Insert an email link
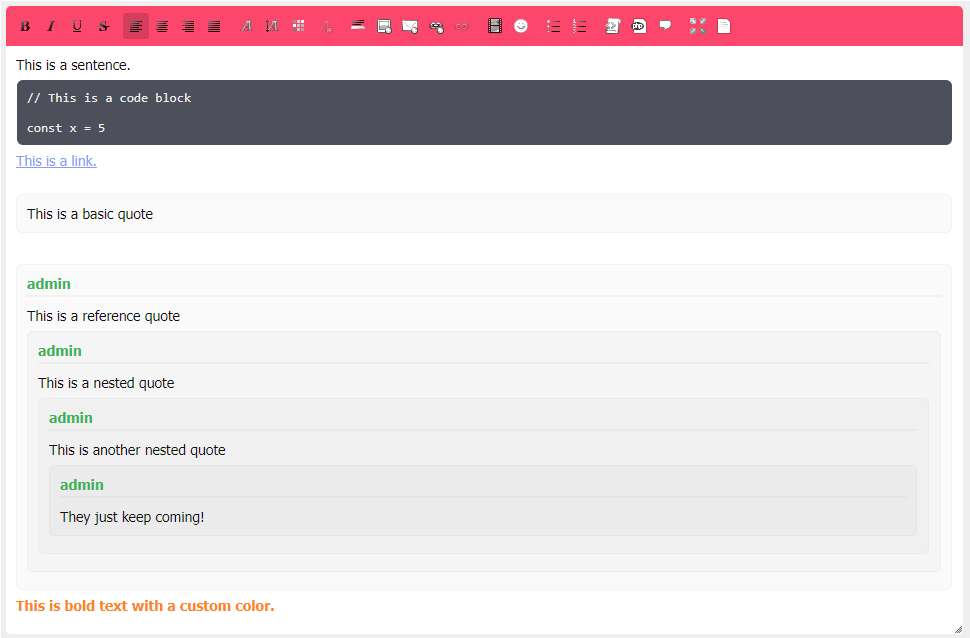This screenshot has width=970, height=638. pyautogui.click(x=410, y=26)
